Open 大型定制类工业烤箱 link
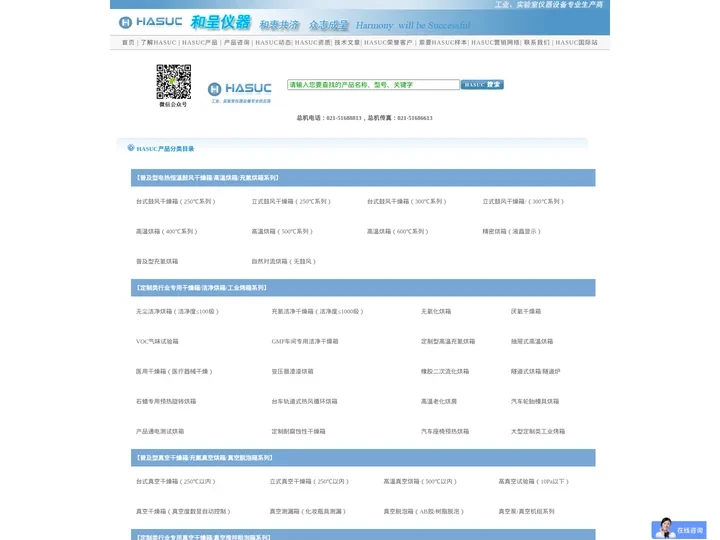720x540 pixels. (538, 431)
